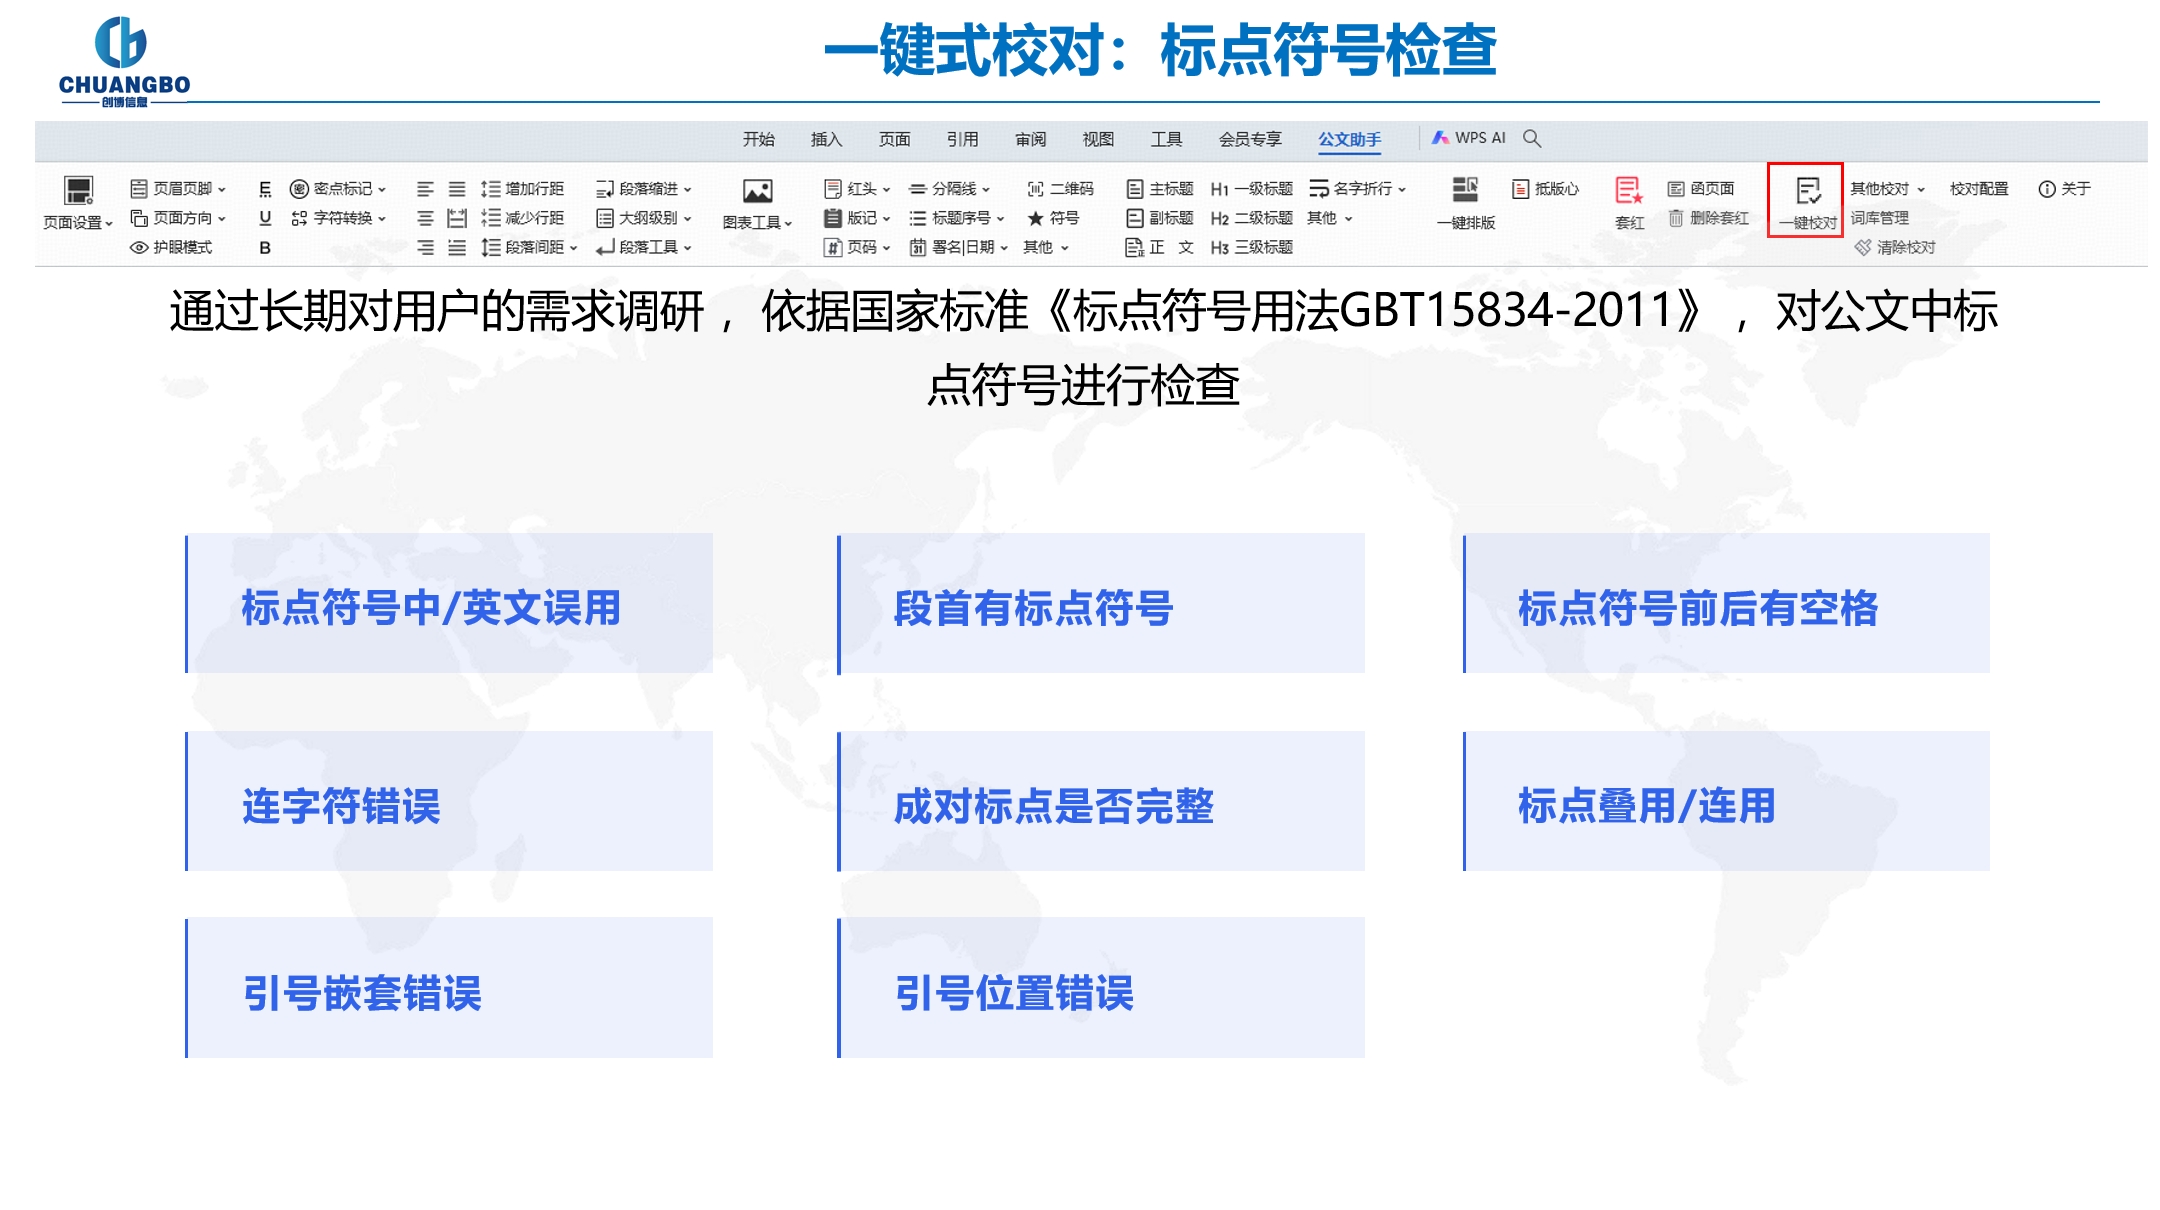Open the 图表工具 image icon
2160x1210 pixels.
click(757, 191)
